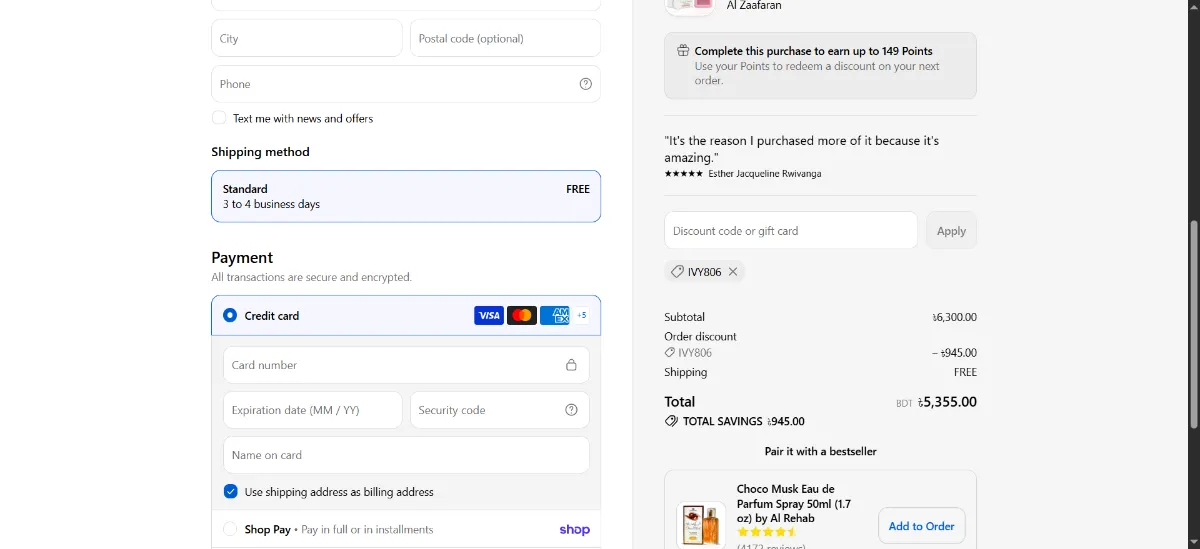Click the Visa card logo icon

pyautogui.click(x=489, y=316)
